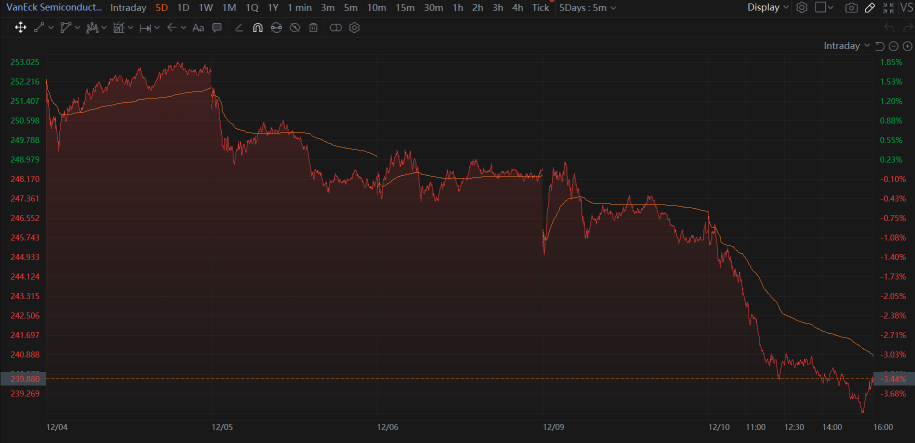Zoom in the chart with the plus icon
This screenshot has height=443, width=915.
(x=906, y=46)
